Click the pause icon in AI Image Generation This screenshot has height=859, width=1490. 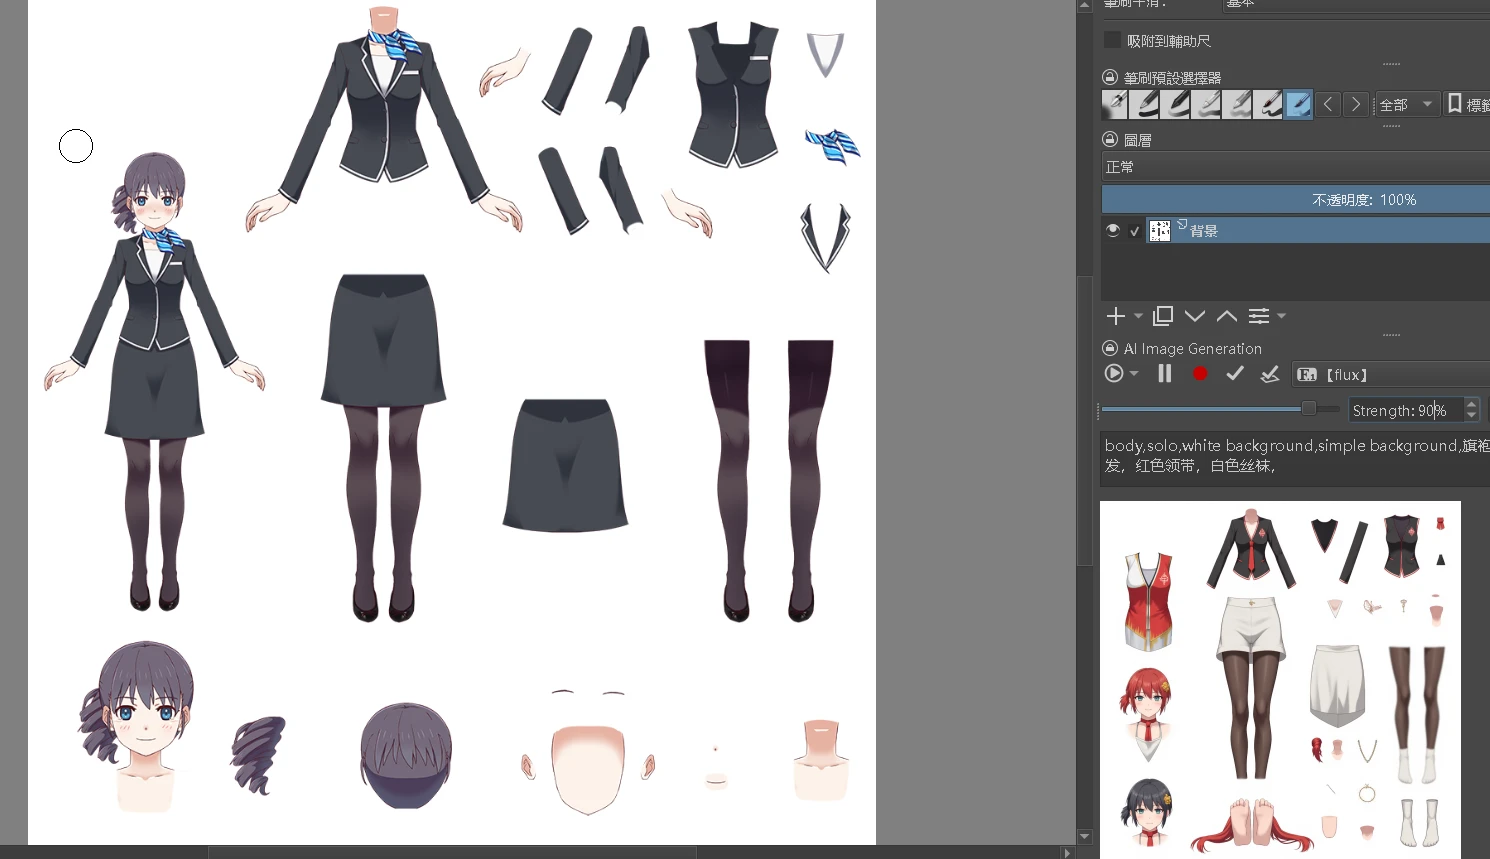(x=1165, y=374)
